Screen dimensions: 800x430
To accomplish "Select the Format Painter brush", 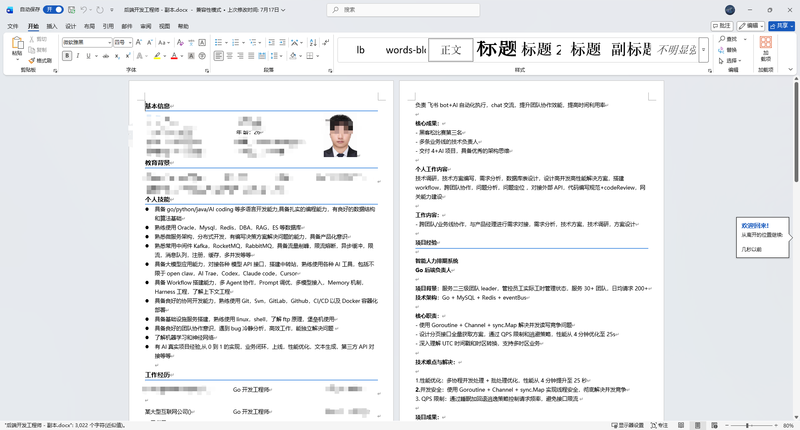I will tap(32, 60).
